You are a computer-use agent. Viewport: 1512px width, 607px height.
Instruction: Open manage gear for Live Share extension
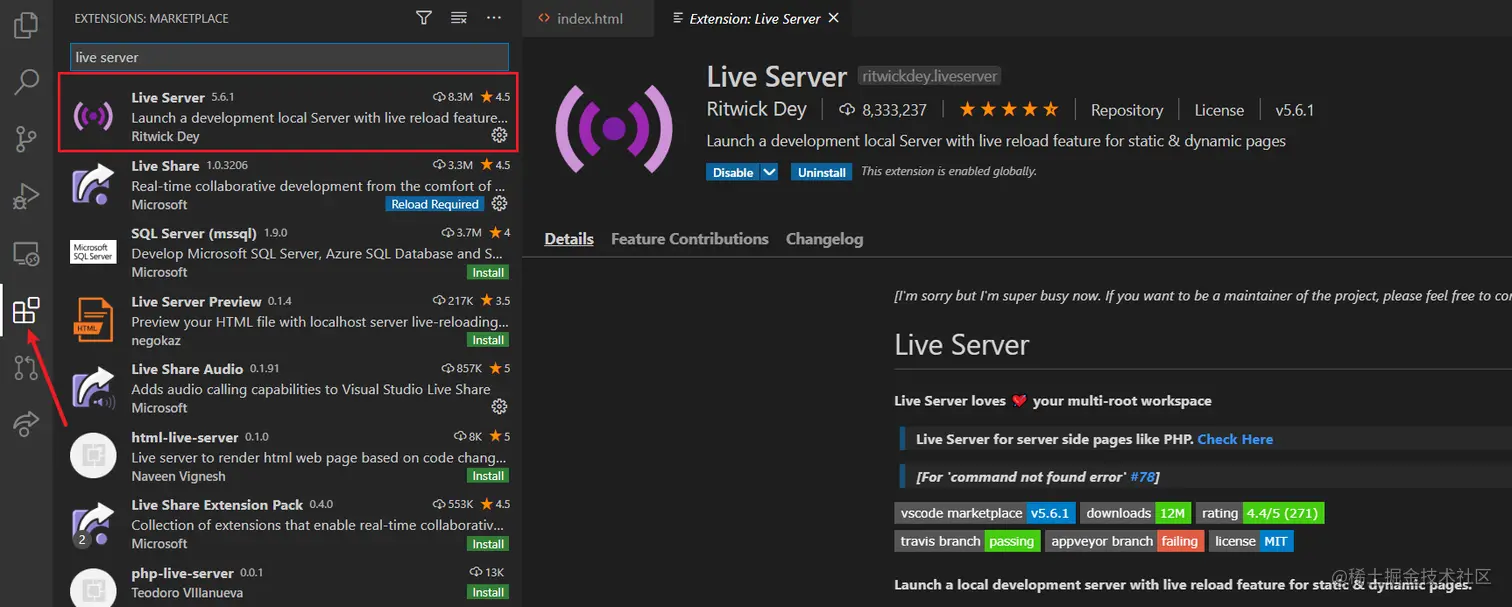500,204
